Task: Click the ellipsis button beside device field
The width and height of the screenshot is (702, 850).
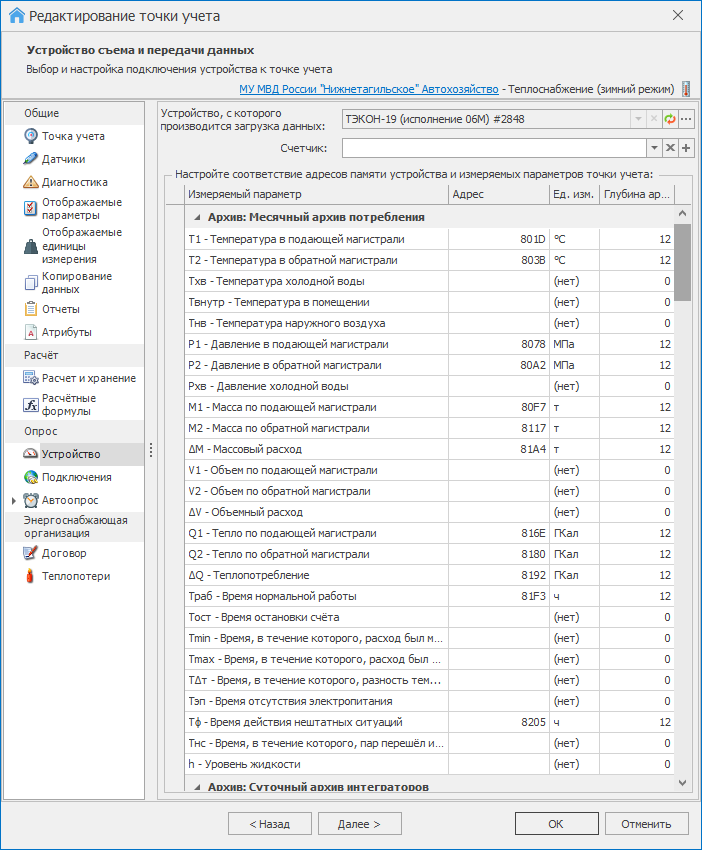Action: pyautogui.click(x=686, y=119)
